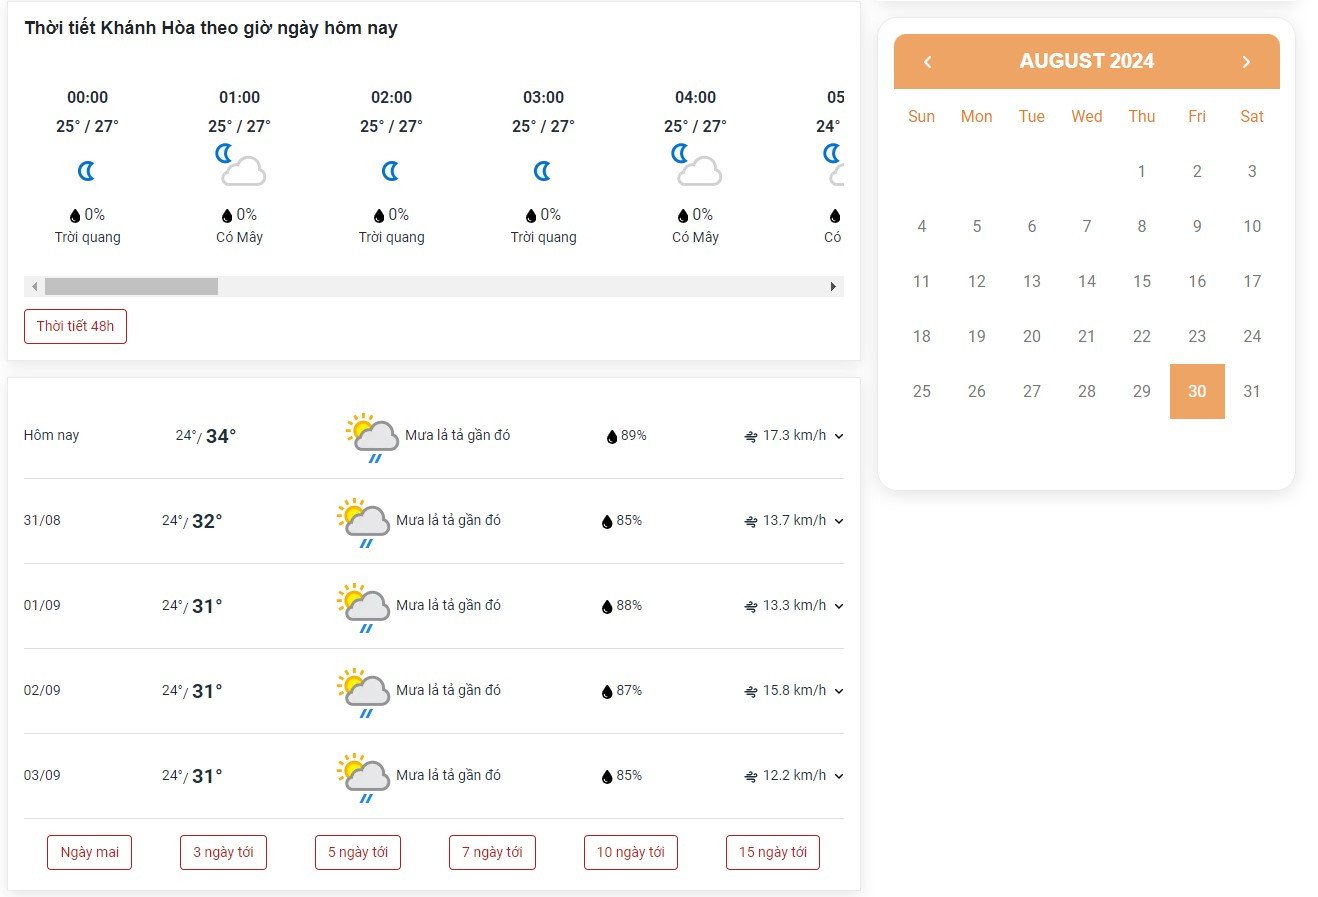
Task: Open the 5 ngày tới forecast
Action: click(x=358, y=852)
